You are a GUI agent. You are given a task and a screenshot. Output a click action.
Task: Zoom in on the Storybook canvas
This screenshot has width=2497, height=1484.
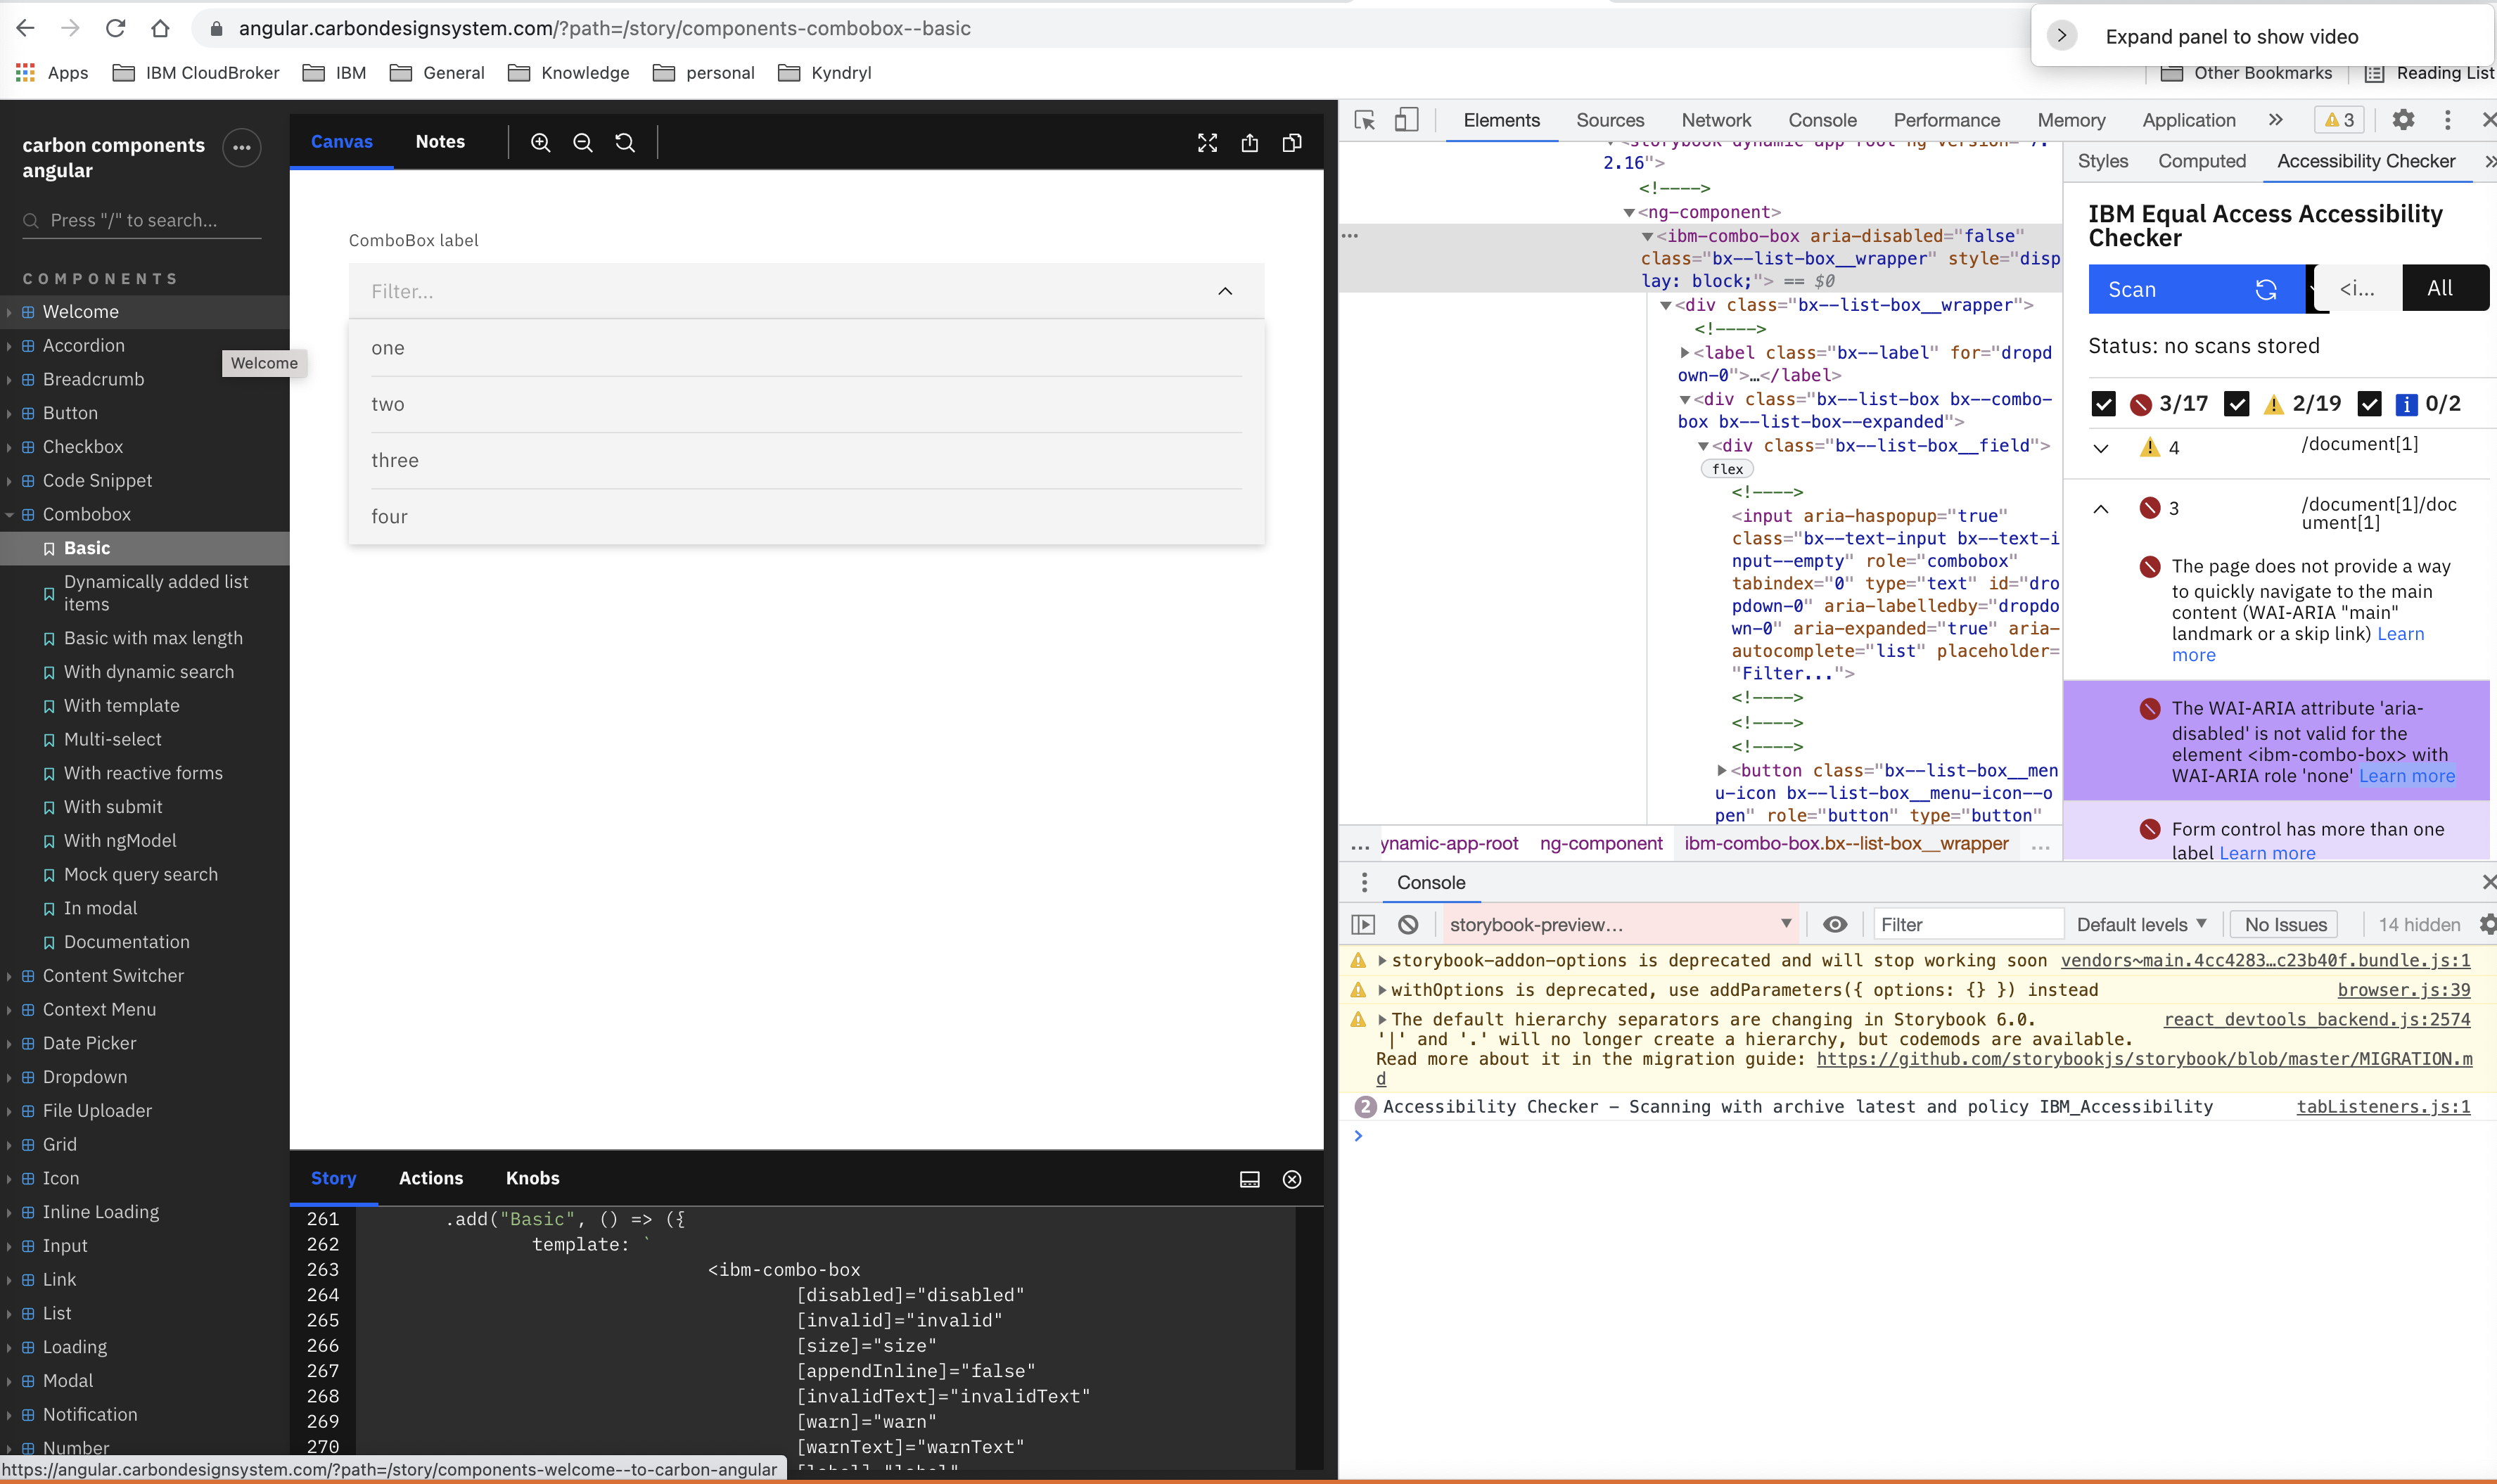coord(540,142)
